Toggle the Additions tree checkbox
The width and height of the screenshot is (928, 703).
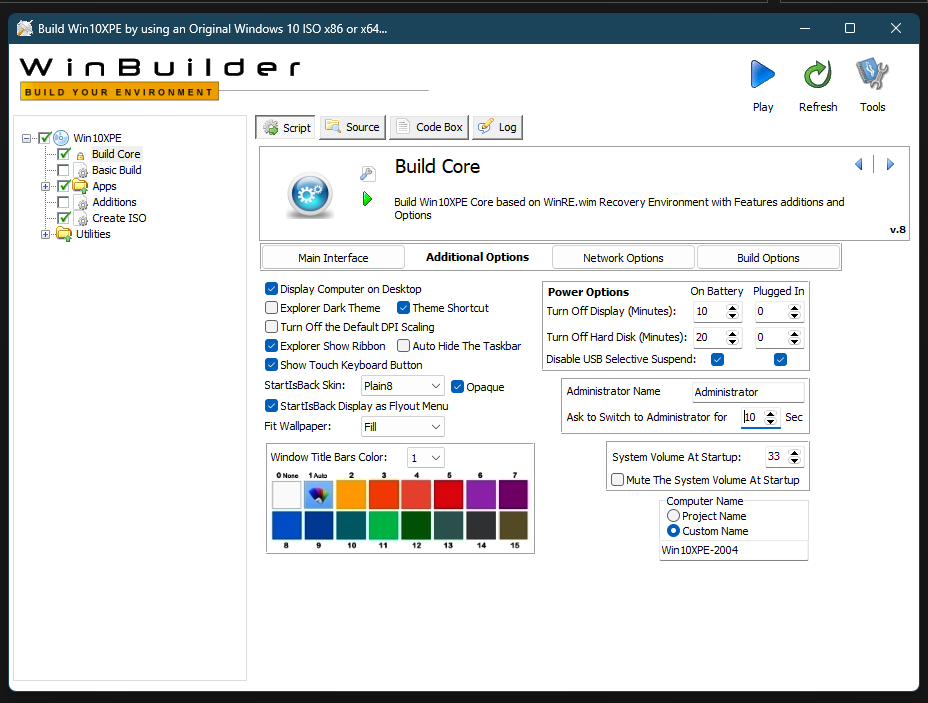(x=63, y=202)
